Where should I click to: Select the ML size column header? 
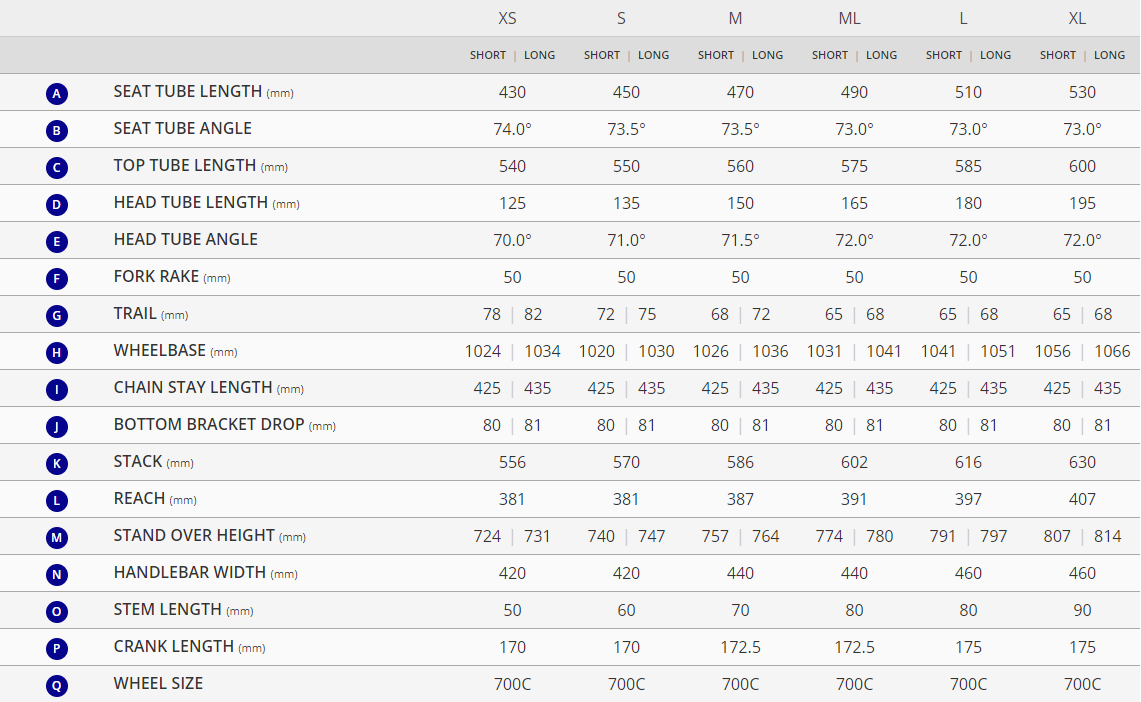pyautogui.click(x=850, y=19)
